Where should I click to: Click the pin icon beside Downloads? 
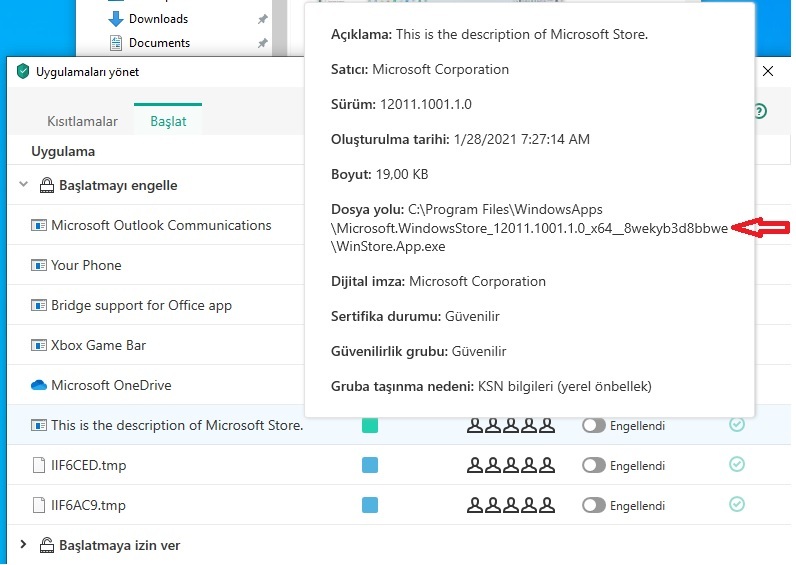(x=262, y=19)
